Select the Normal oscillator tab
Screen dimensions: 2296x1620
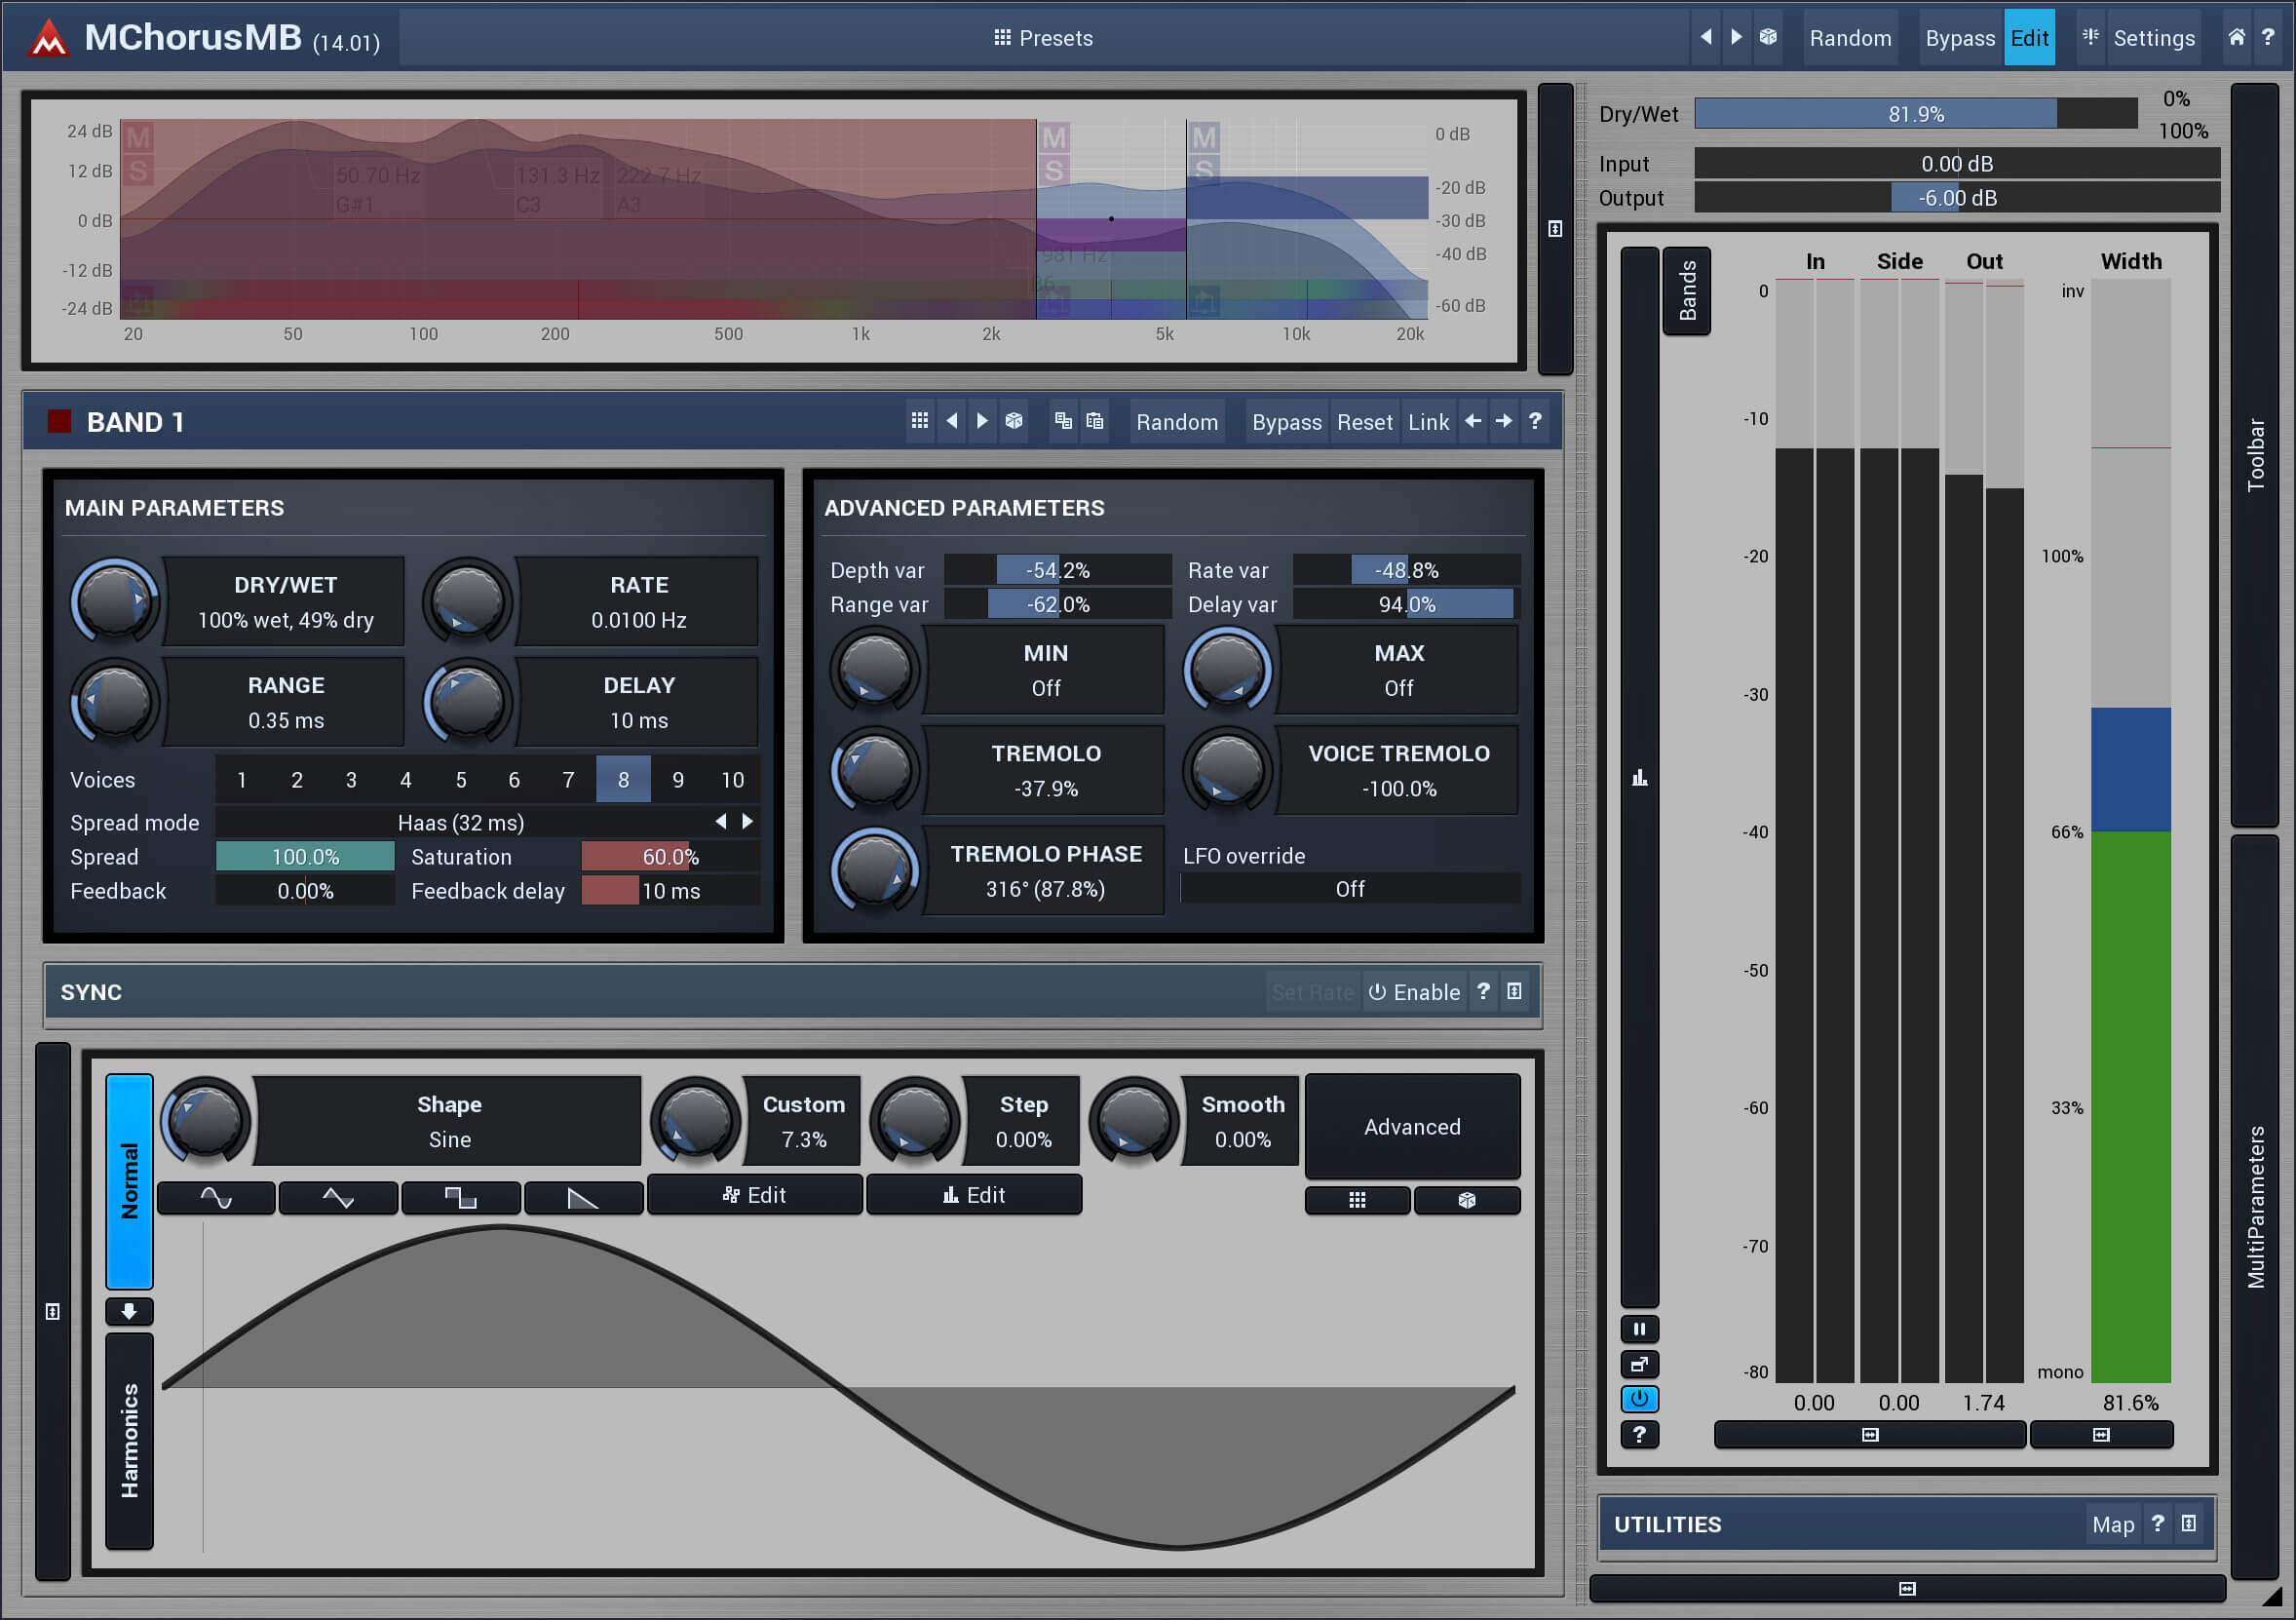click(129, 1181)
